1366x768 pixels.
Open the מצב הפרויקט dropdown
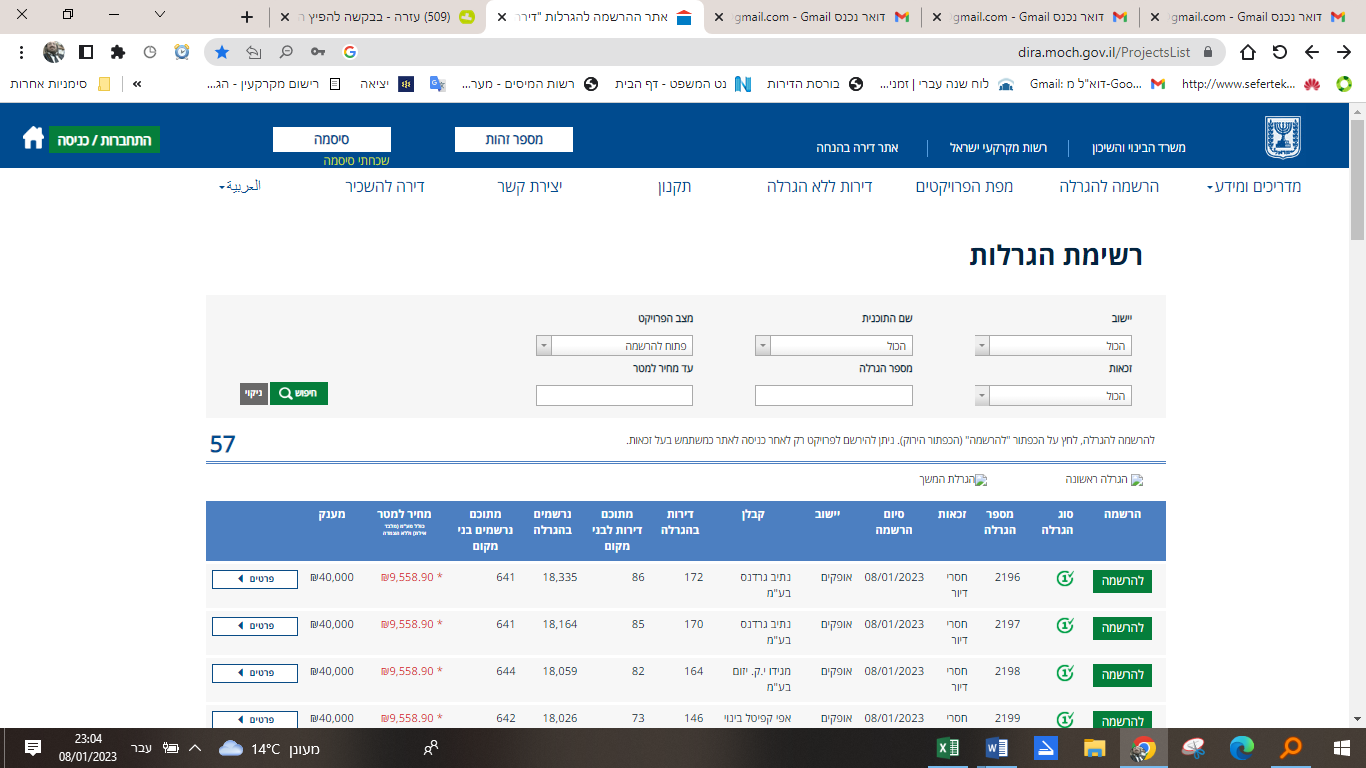614,346
